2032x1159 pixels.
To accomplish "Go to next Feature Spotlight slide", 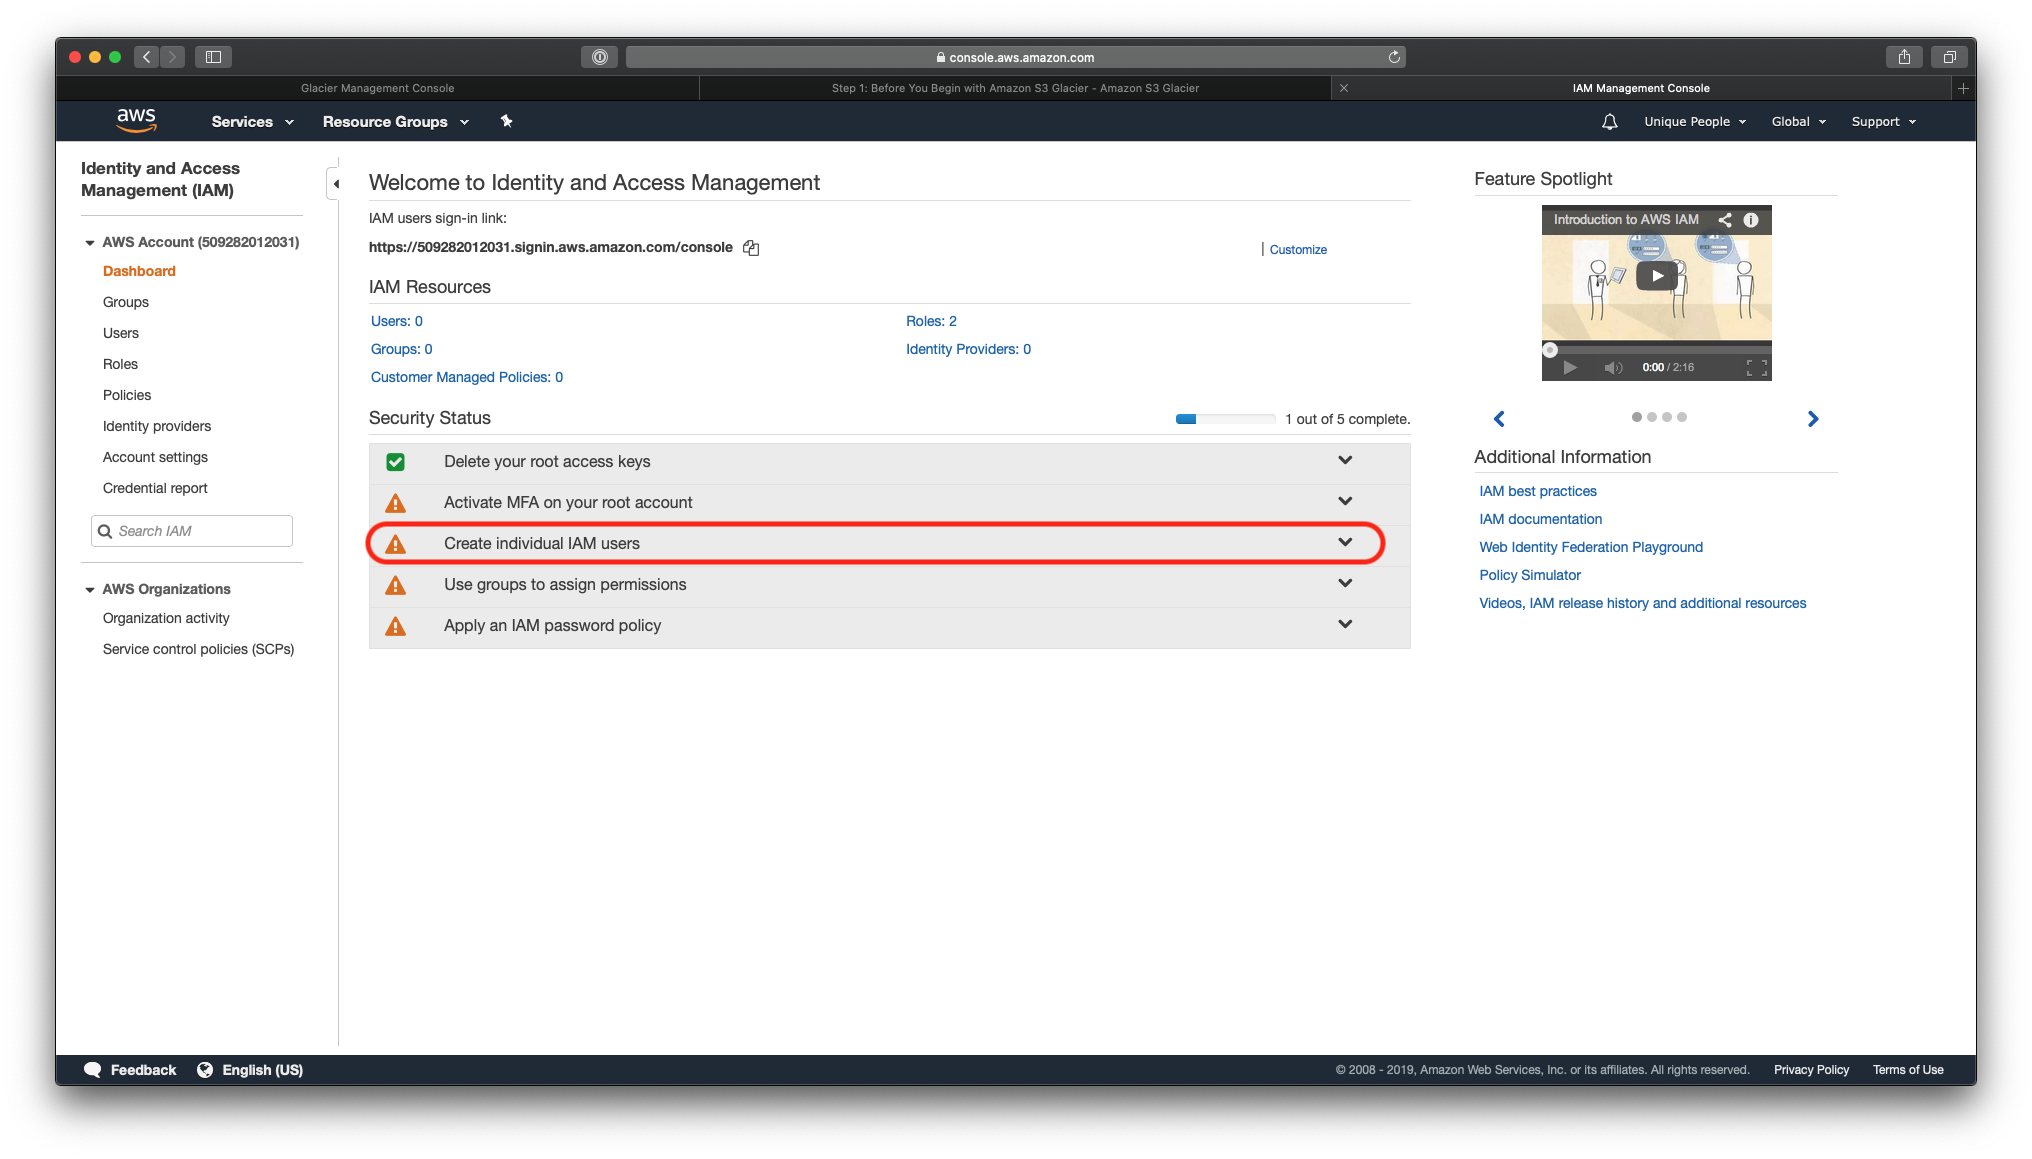I will pos(1813,419).
